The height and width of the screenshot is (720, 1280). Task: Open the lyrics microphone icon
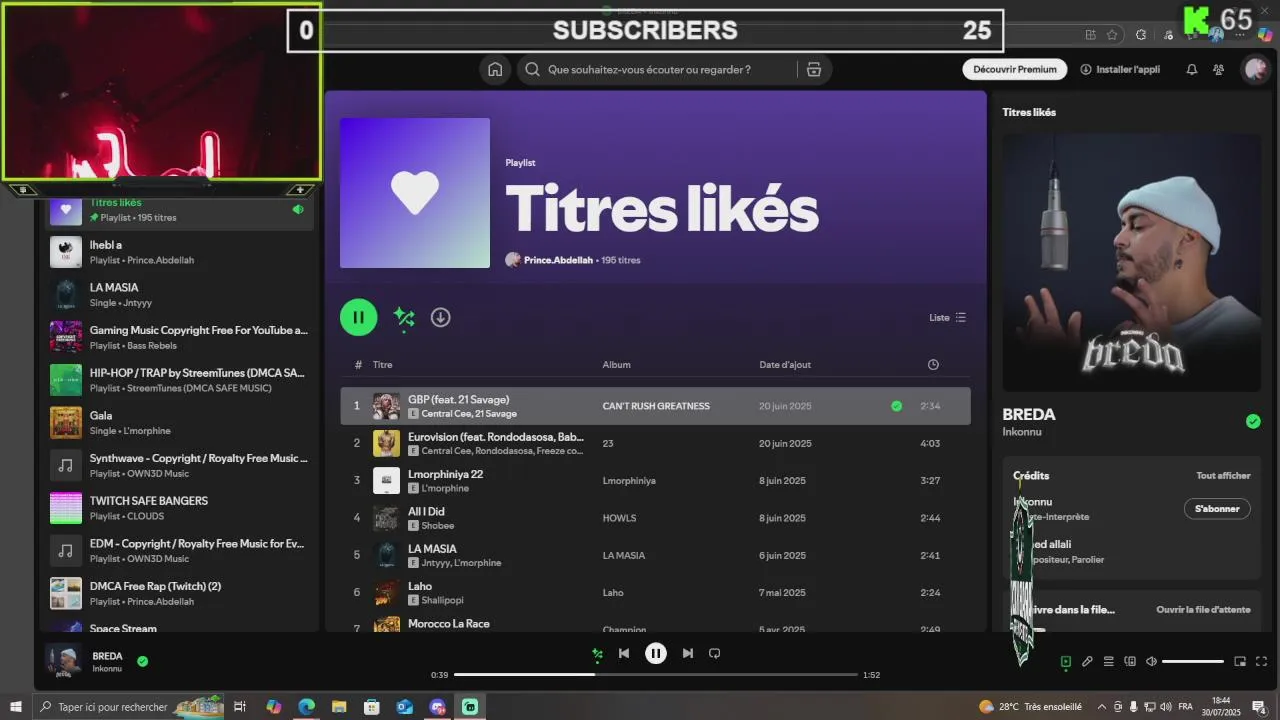pyautogui.click(x=1087, y=661)
